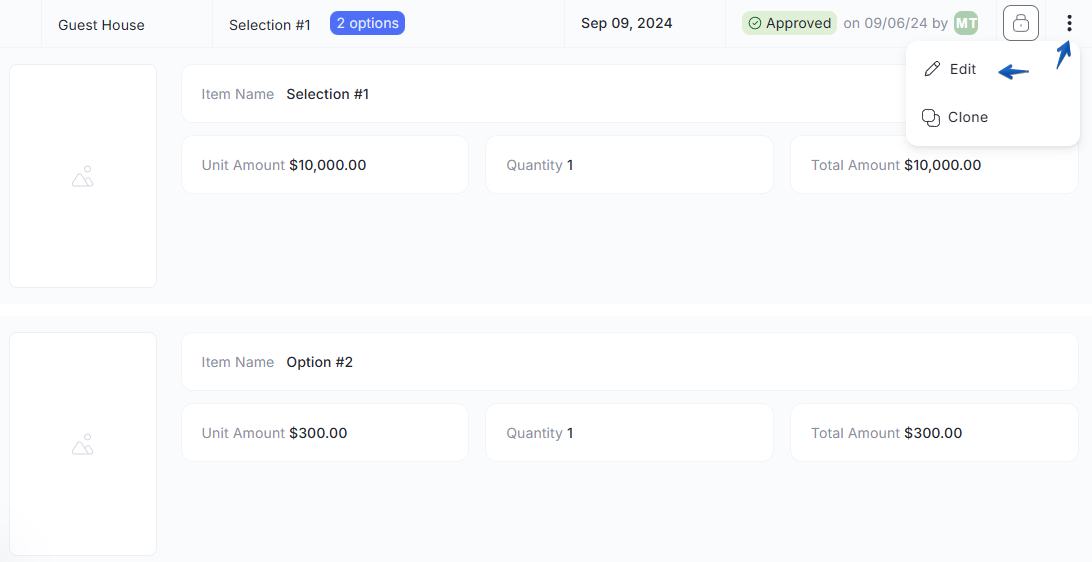Open the three-dot more options menu

click(x=1069, y=24)
